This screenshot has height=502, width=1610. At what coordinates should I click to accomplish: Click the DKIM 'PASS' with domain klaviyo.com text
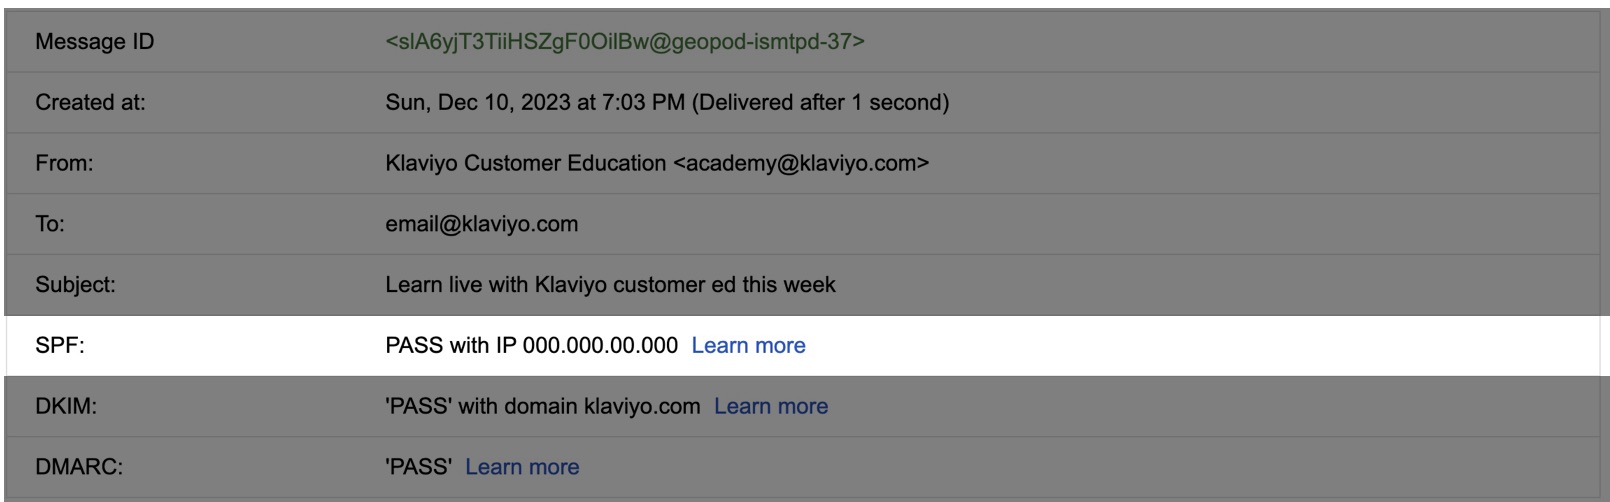[x=542, y=407]
